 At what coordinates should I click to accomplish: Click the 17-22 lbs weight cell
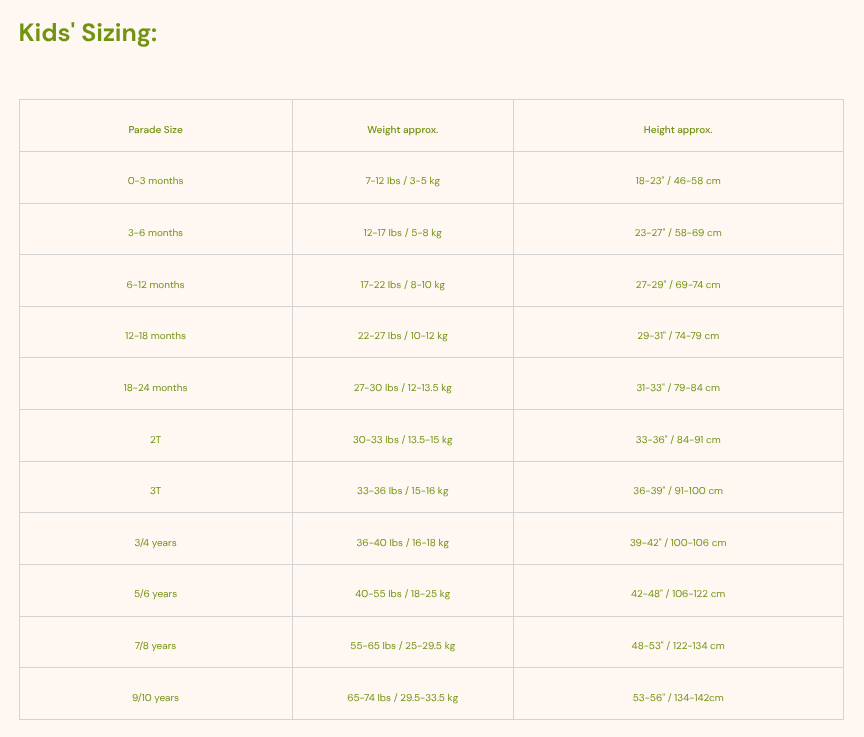click(x=402, y=284)
